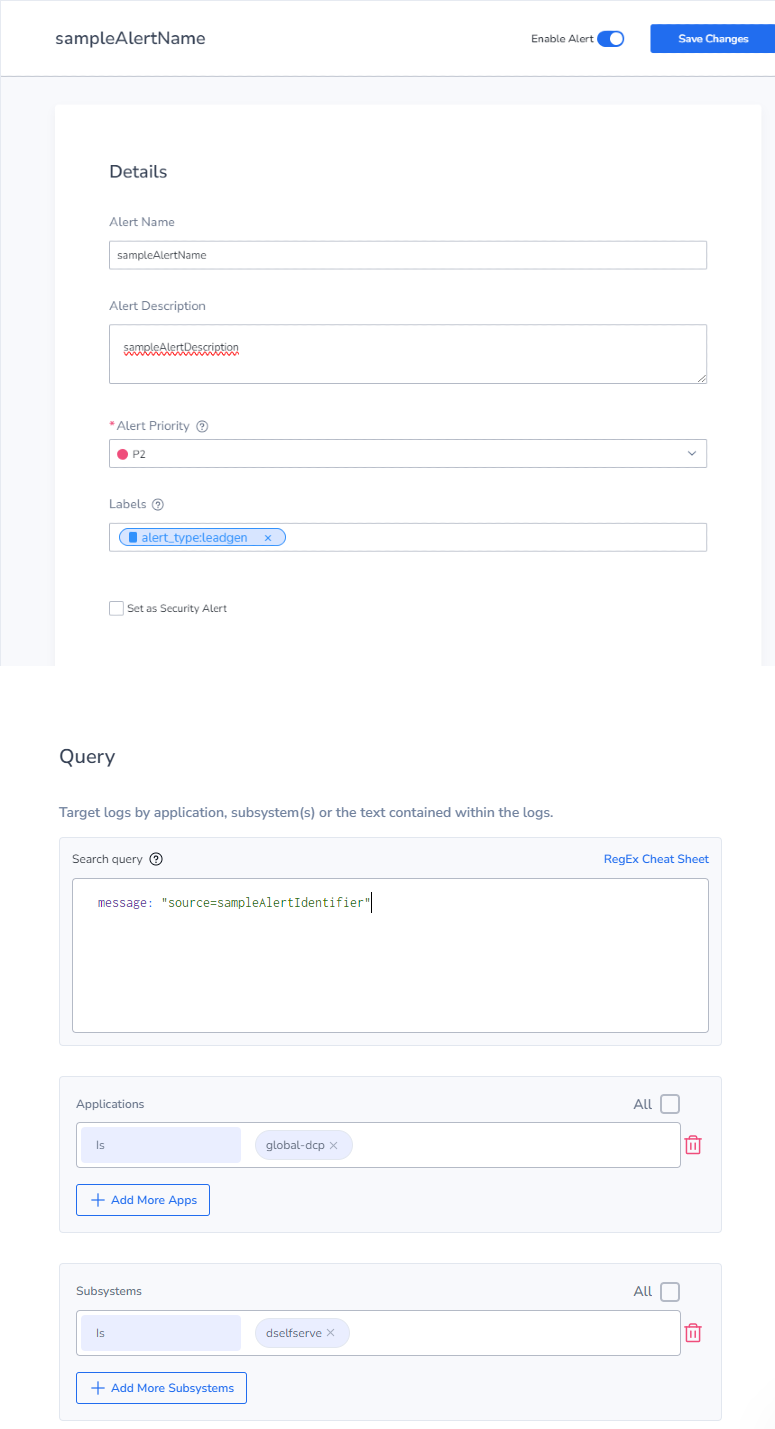The width and height of the screenshot is (775, 1429).
Task: Open the Applications 'Is' operator selector
Action: coord(160,1145)
